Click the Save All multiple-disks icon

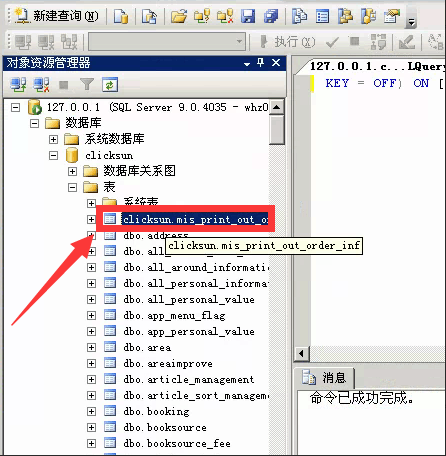pos(271,16)
